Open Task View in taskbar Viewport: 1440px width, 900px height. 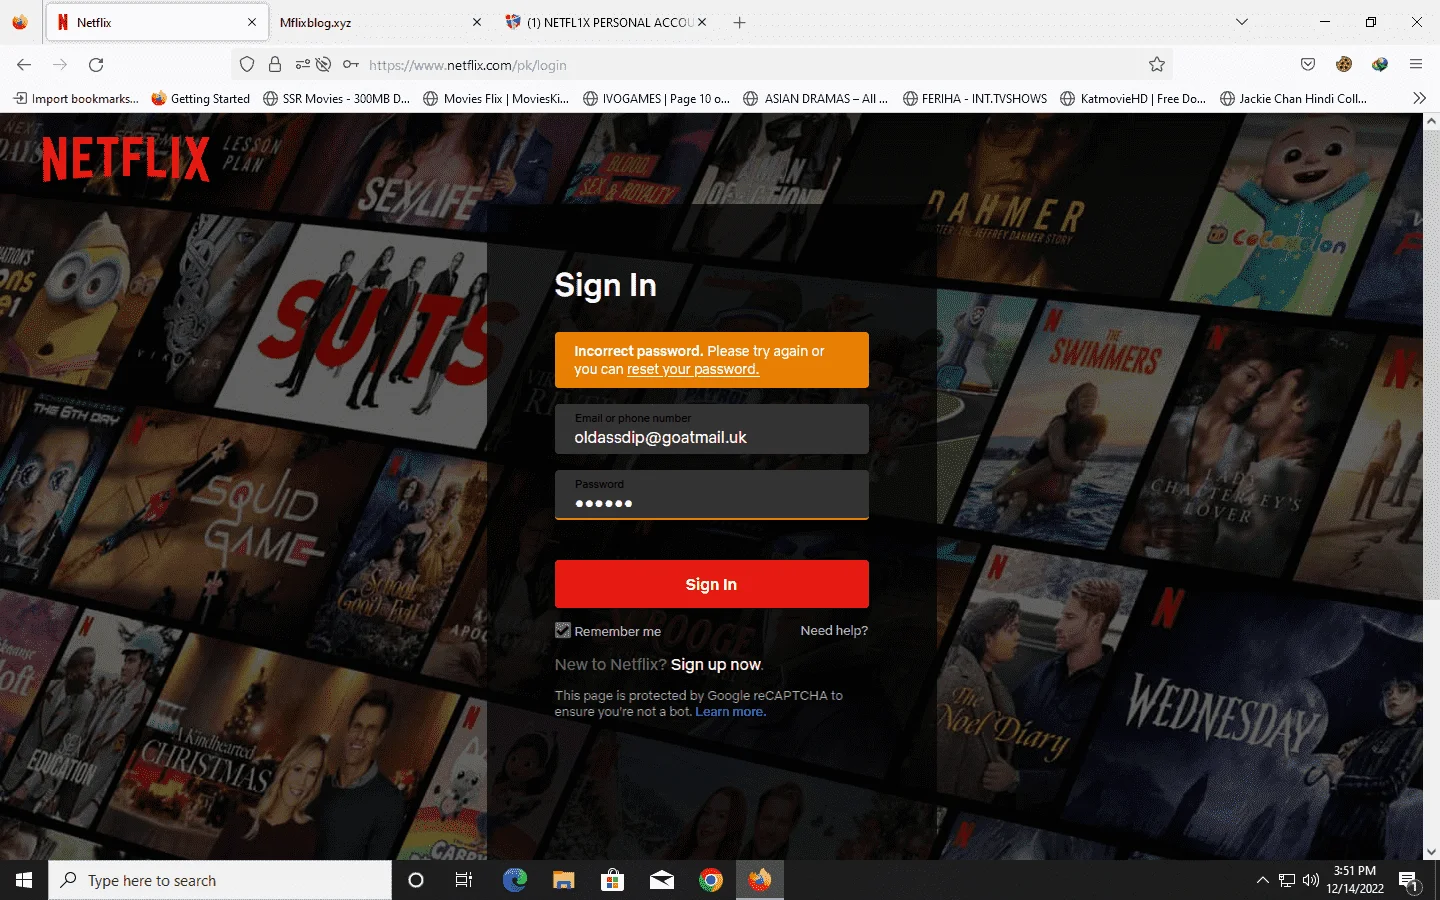(x=464, y=880)
